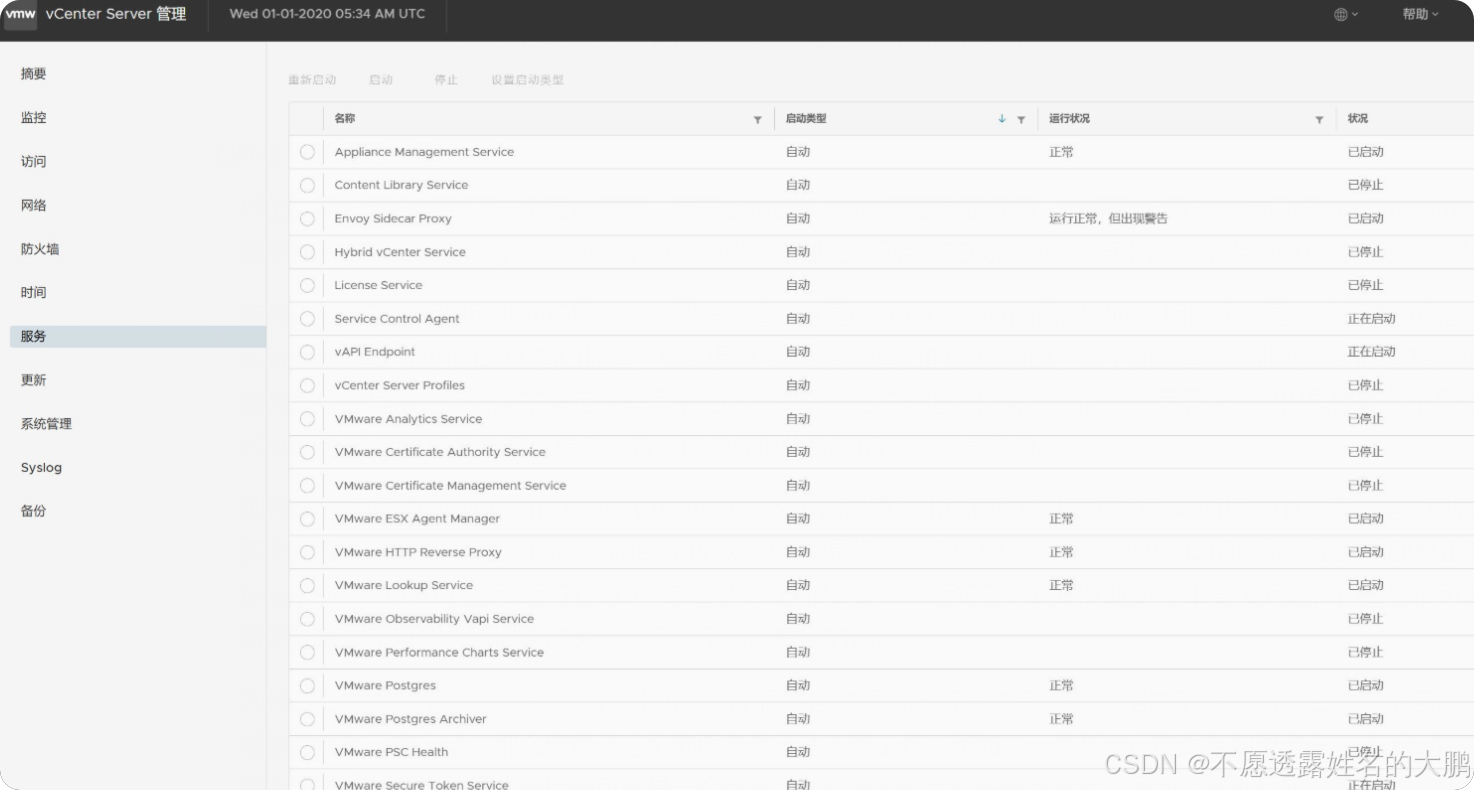Select VMware Postgres Archiver radio button
1474x790 pixels.
point(307,719)
